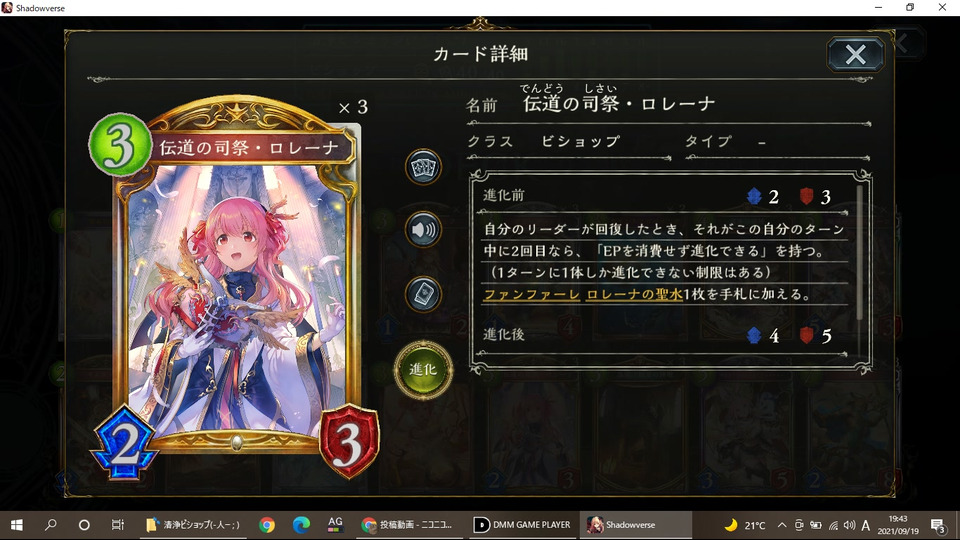This screenshot has width=960, height=540.
Task: Open the ロレーナの聖水 card link
Action: click(x=634, y=294)
